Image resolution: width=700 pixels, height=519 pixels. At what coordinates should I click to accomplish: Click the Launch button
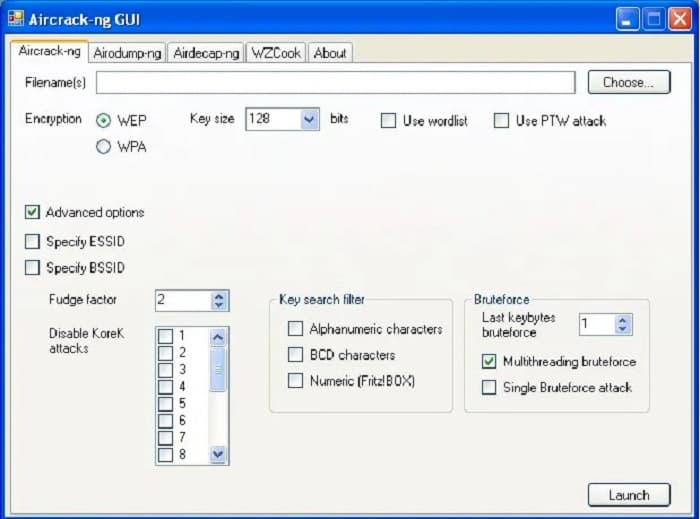[629, 495]
